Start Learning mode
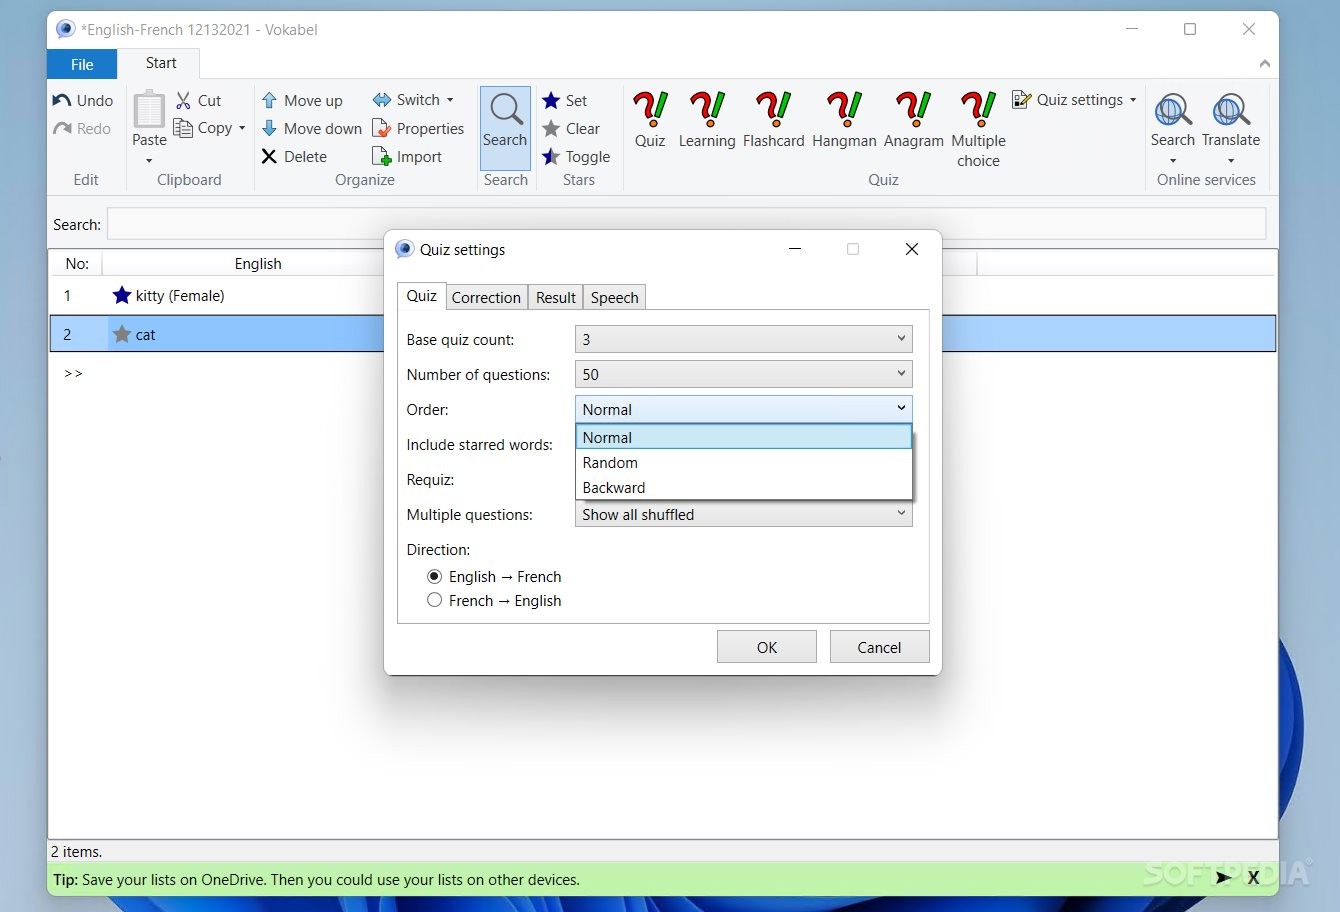1340x912 pixels. pyautogui.click(x=707, y=120)
